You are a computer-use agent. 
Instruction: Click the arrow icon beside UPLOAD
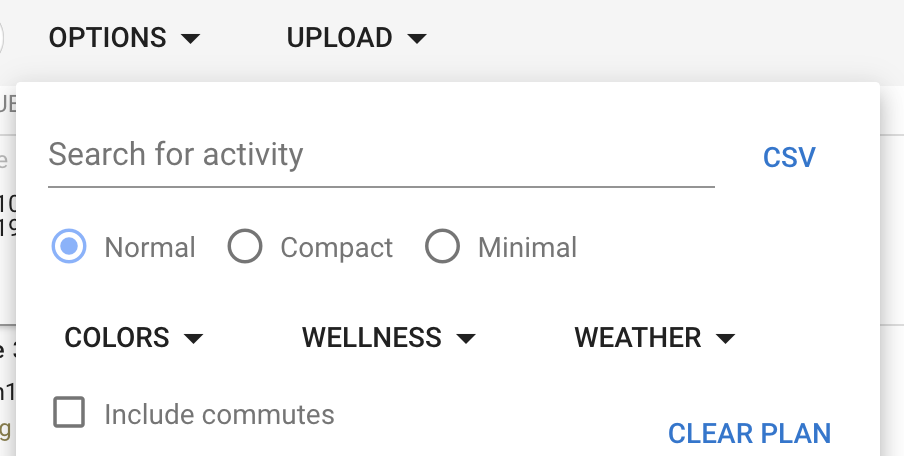[417, 39]
